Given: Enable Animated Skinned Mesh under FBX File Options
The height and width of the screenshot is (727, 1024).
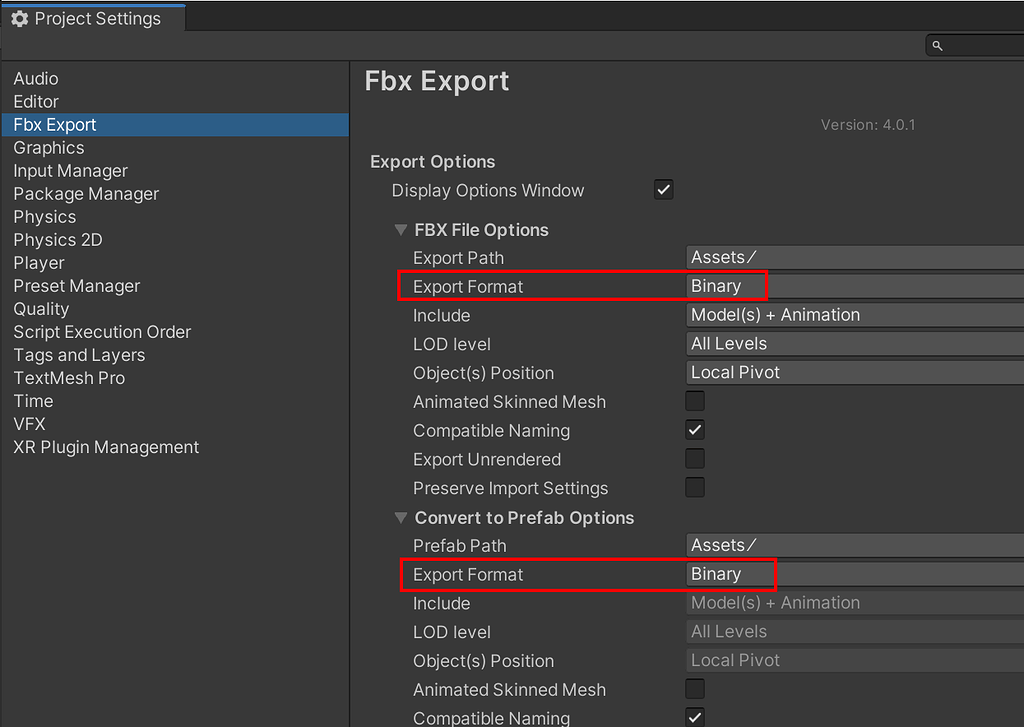Looking at the screenshot, I should 695,402.
